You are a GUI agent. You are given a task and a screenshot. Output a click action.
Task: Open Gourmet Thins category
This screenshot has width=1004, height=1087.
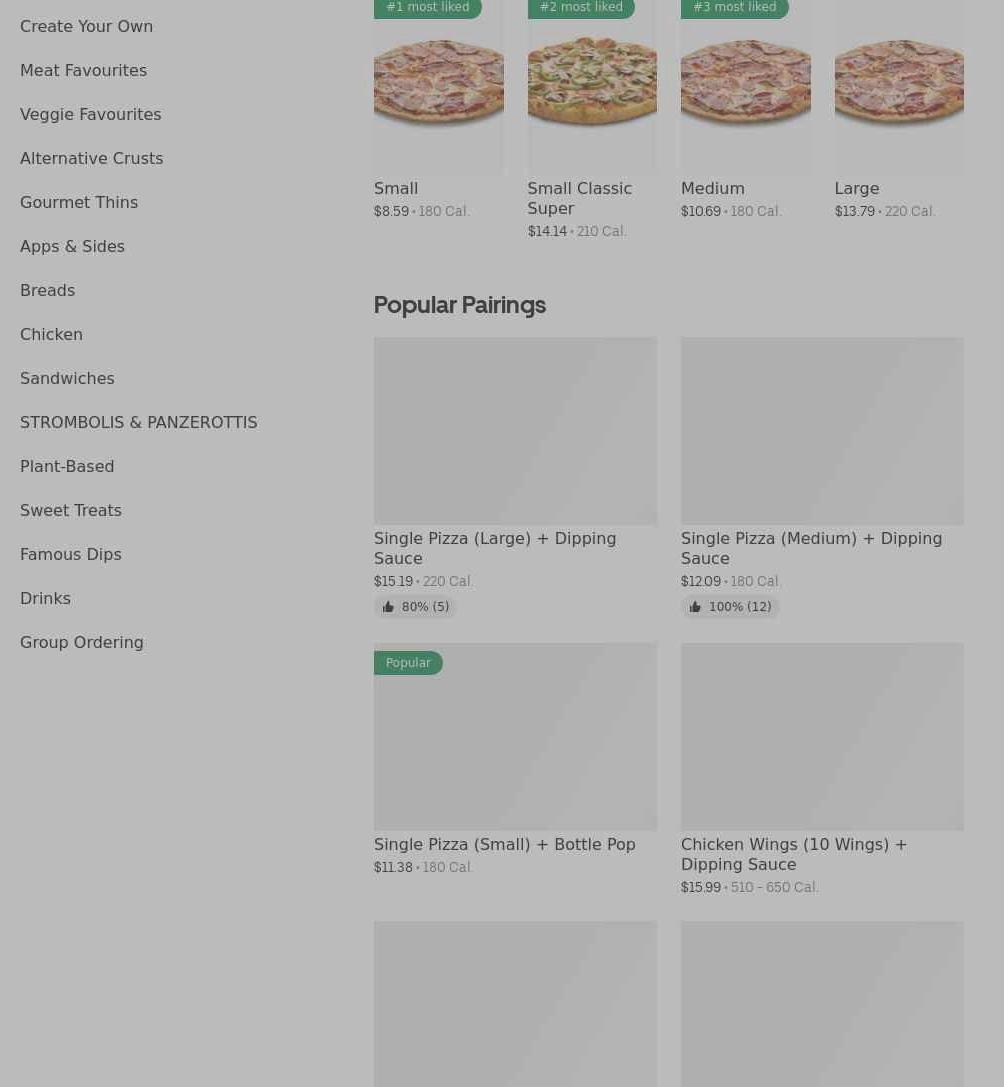(x=79, y=202)
